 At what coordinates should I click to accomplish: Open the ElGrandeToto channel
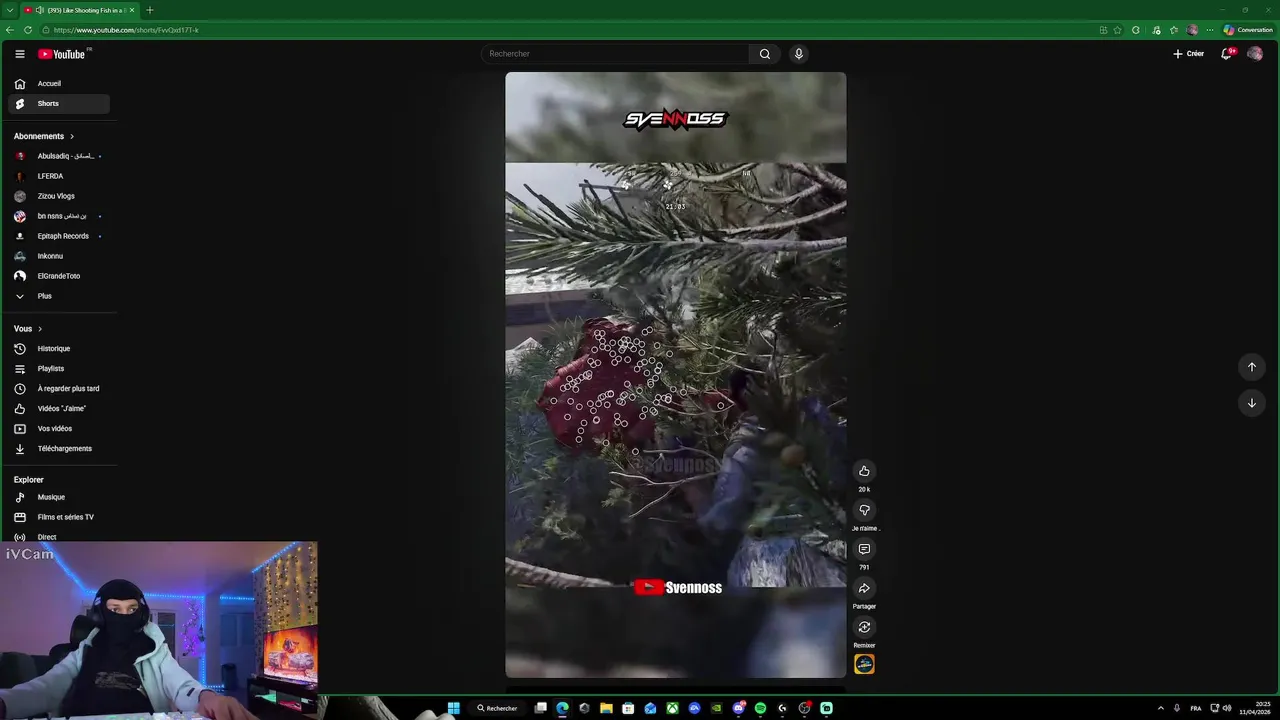[59, 276]
